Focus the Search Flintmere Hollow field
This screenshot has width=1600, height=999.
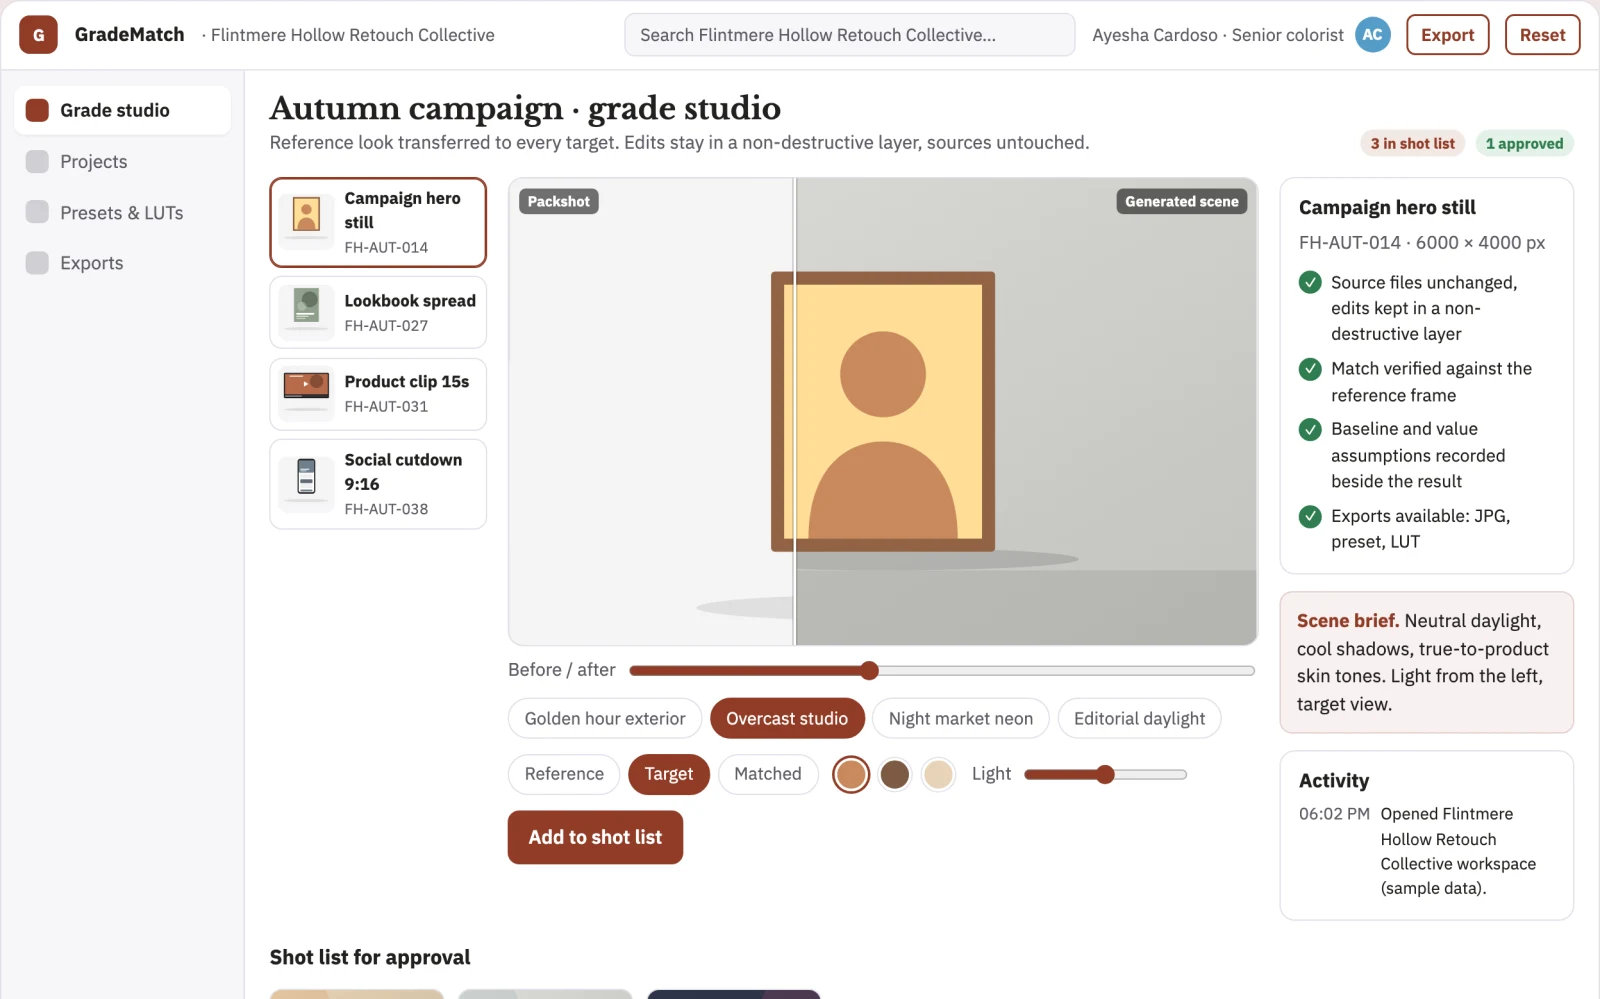[x=849, y=35]
